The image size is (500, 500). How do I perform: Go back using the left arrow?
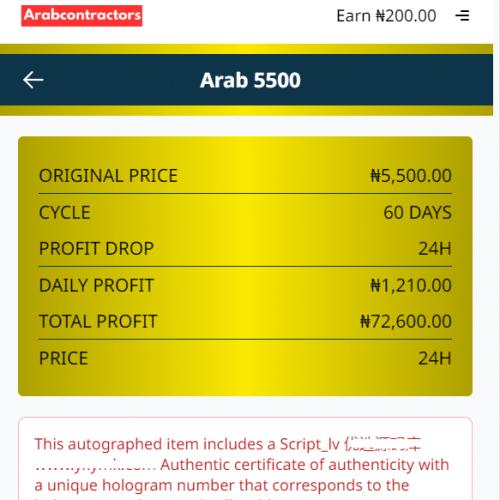pos(33,80)
